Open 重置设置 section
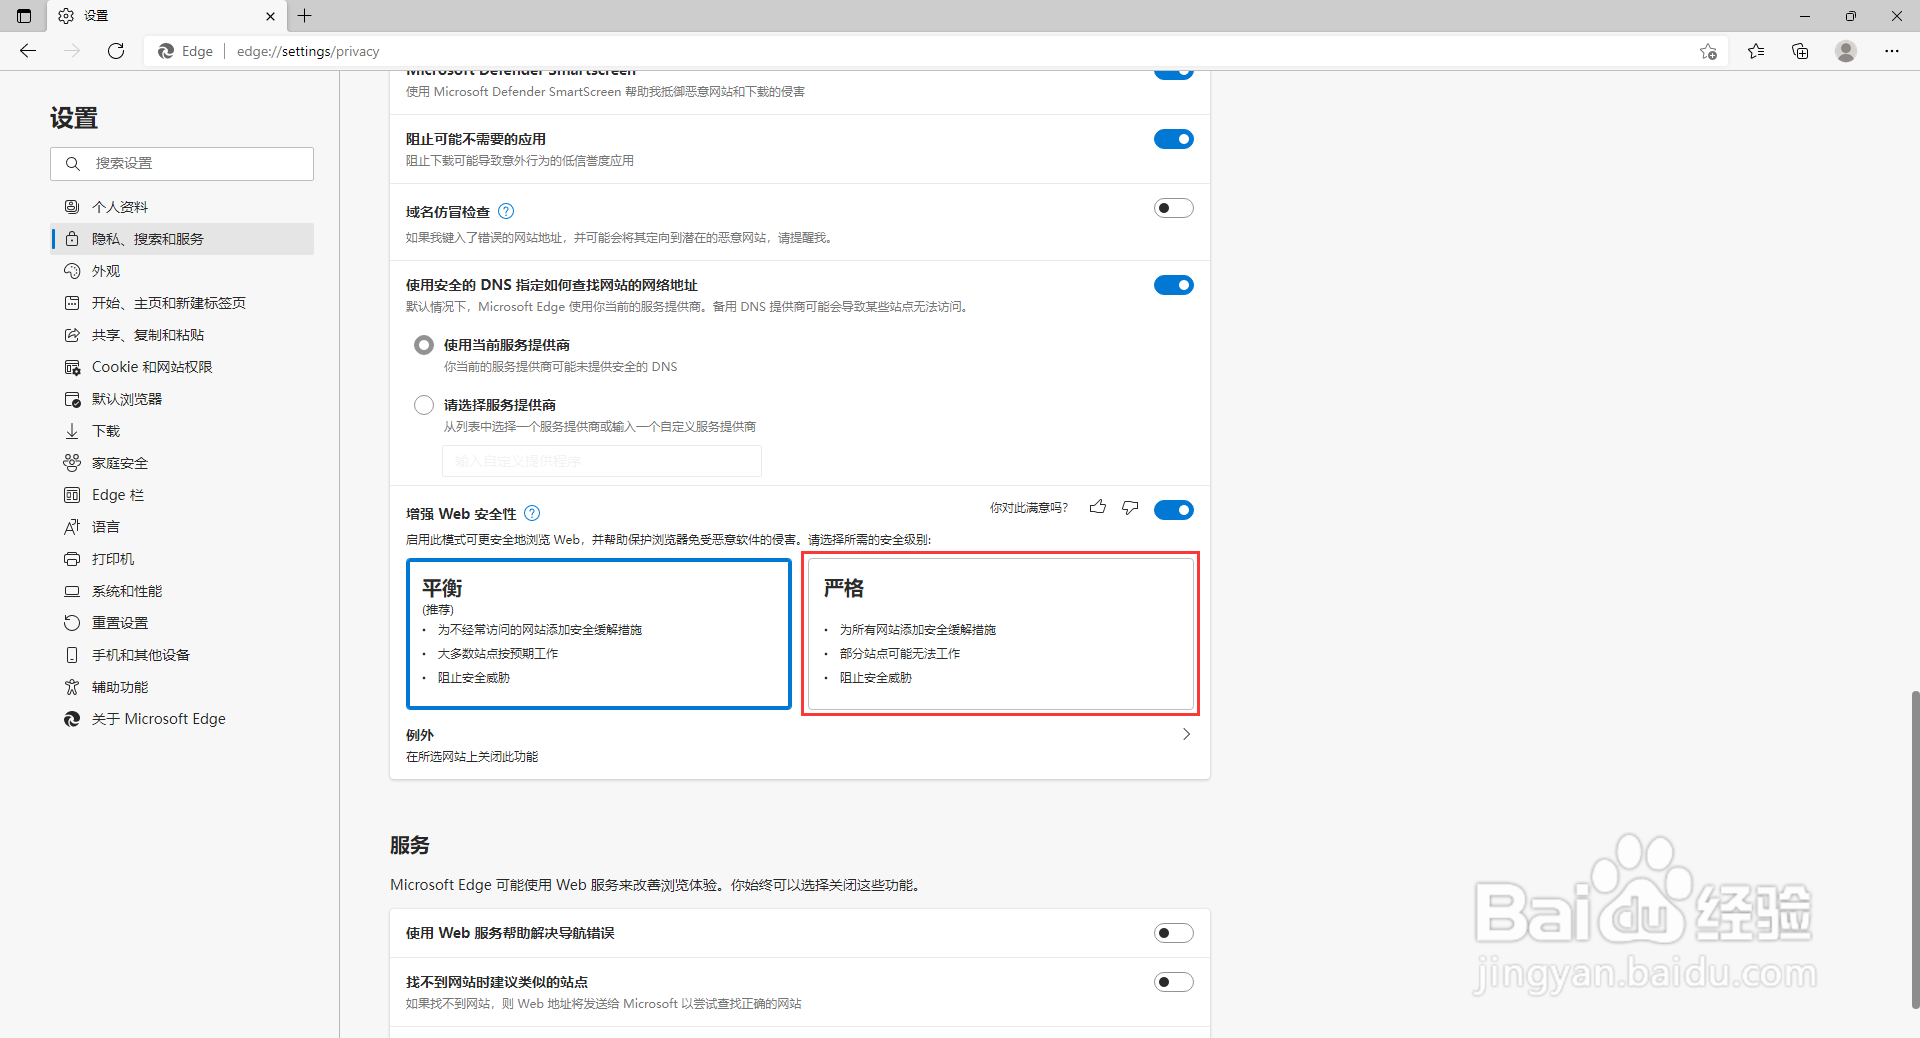The width and height of the screenshot is (1920, 1038). pos(182,623)
